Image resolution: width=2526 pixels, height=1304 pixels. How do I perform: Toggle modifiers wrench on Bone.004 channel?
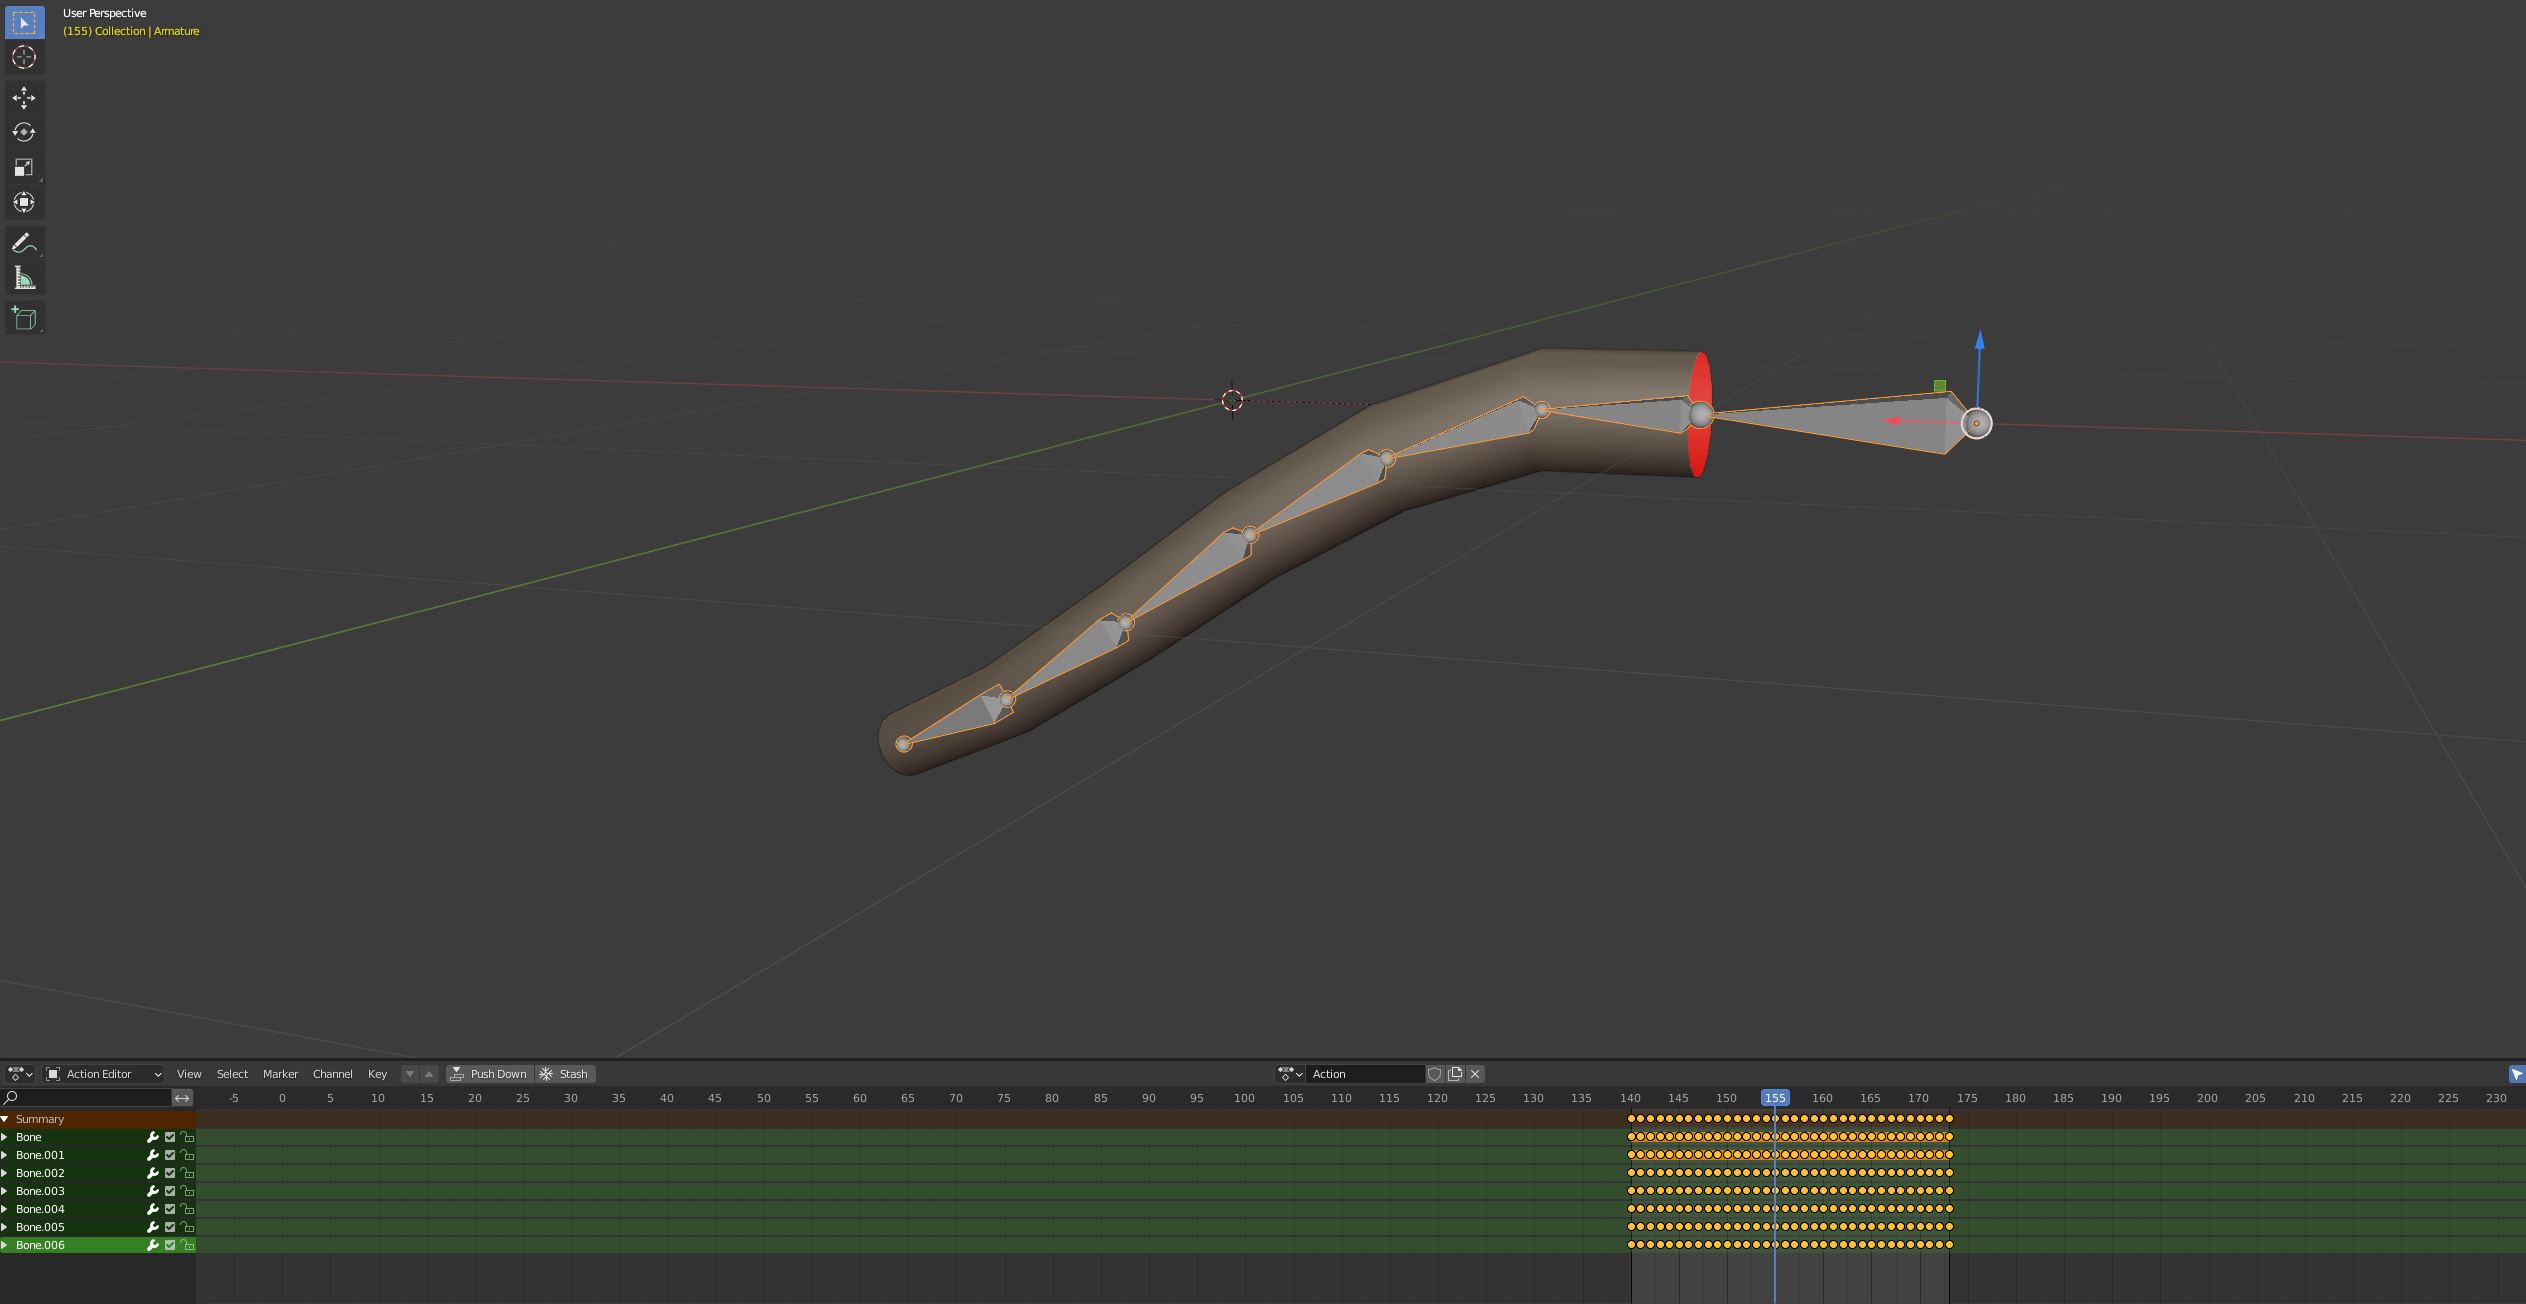(x=153, y=1209)
